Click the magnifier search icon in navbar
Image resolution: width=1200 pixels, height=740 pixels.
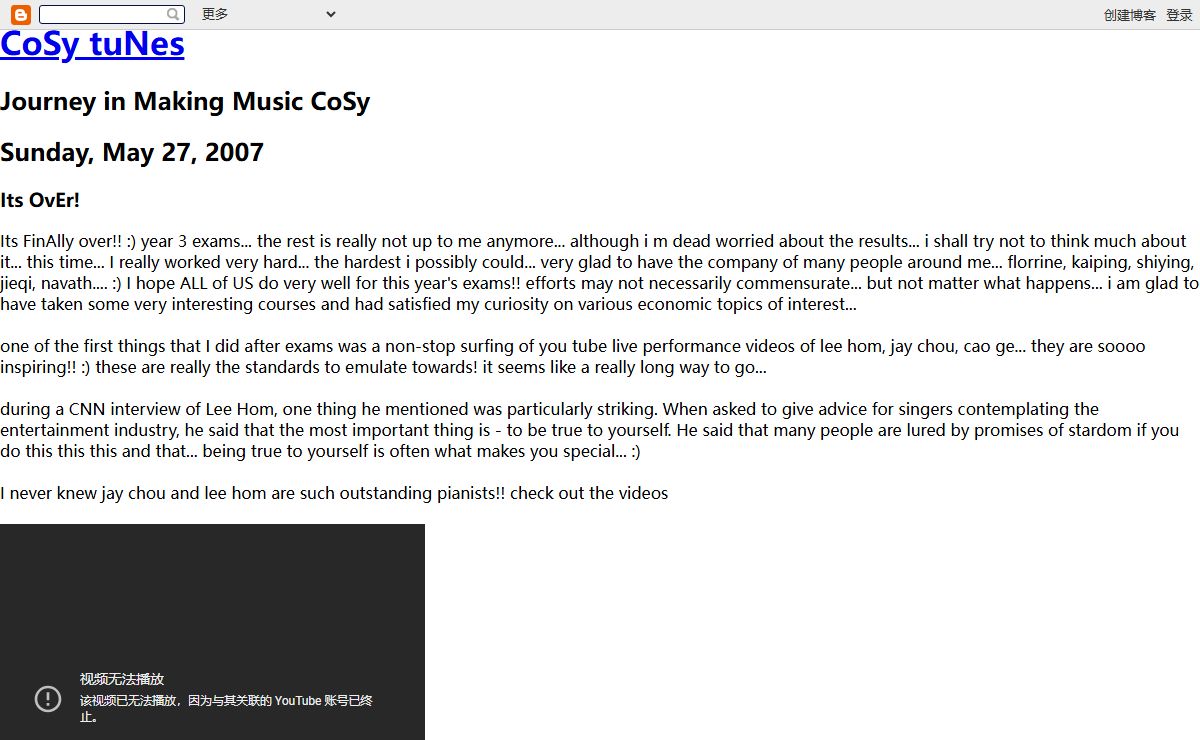click(174, 14)
